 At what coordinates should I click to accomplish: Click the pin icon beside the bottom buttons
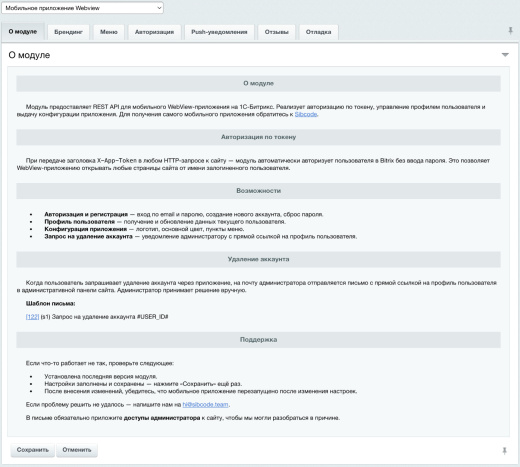pos(505,451)
